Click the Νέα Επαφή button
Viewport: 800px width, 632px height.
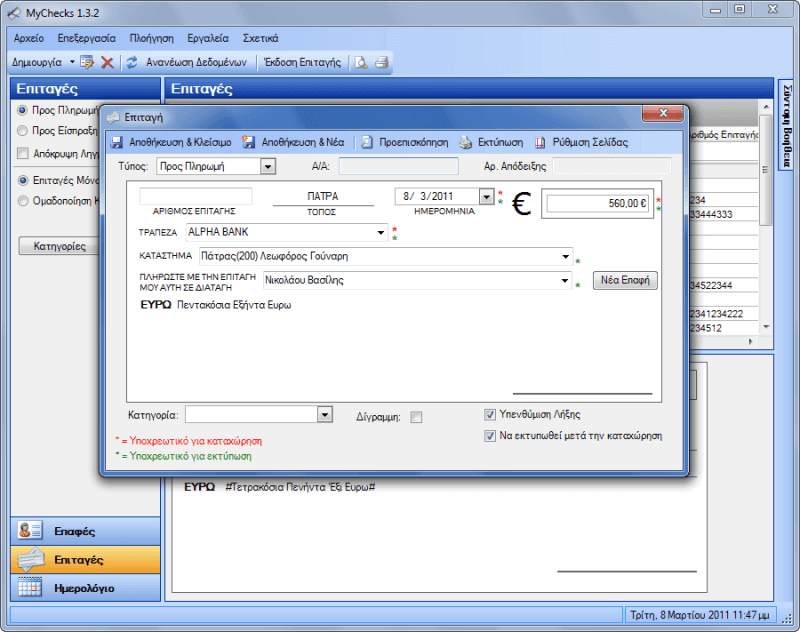click(625, 280)
